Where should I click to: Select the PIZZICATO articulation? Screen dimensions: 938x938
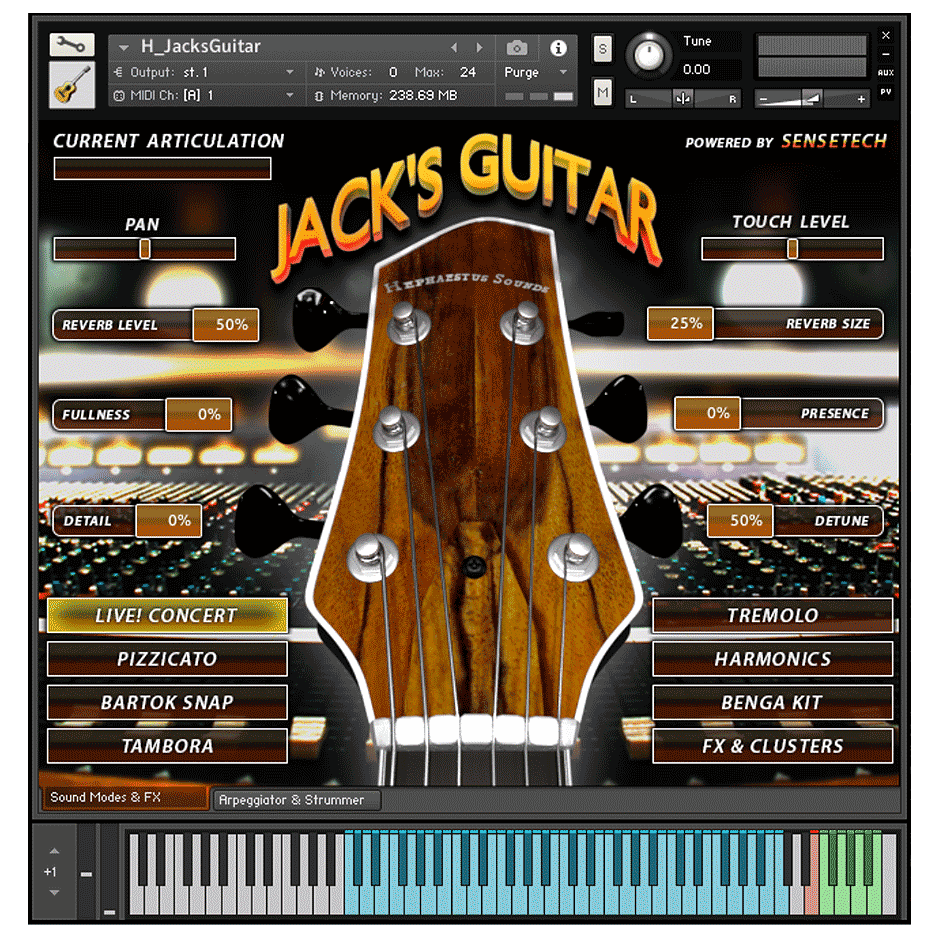point(168,659)
